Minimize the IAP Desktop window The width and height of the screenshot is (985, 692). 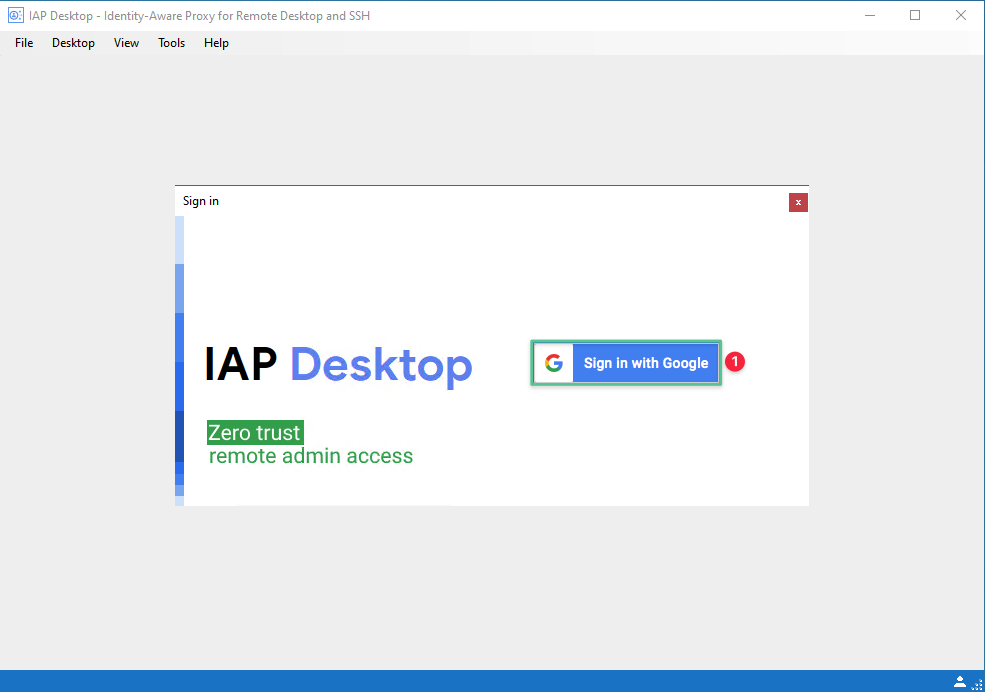coord(870,15)
